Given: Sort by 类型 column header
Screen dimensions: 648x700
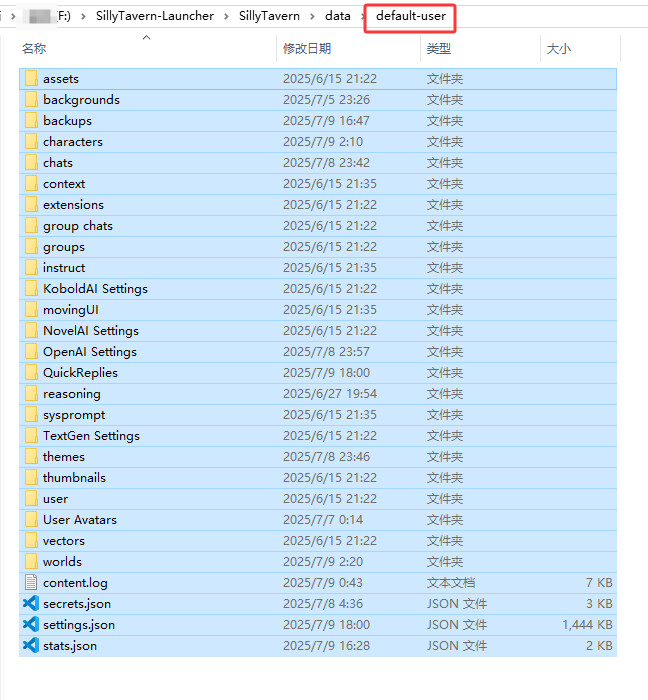Looking at the screenshot, I should point(438,48).
